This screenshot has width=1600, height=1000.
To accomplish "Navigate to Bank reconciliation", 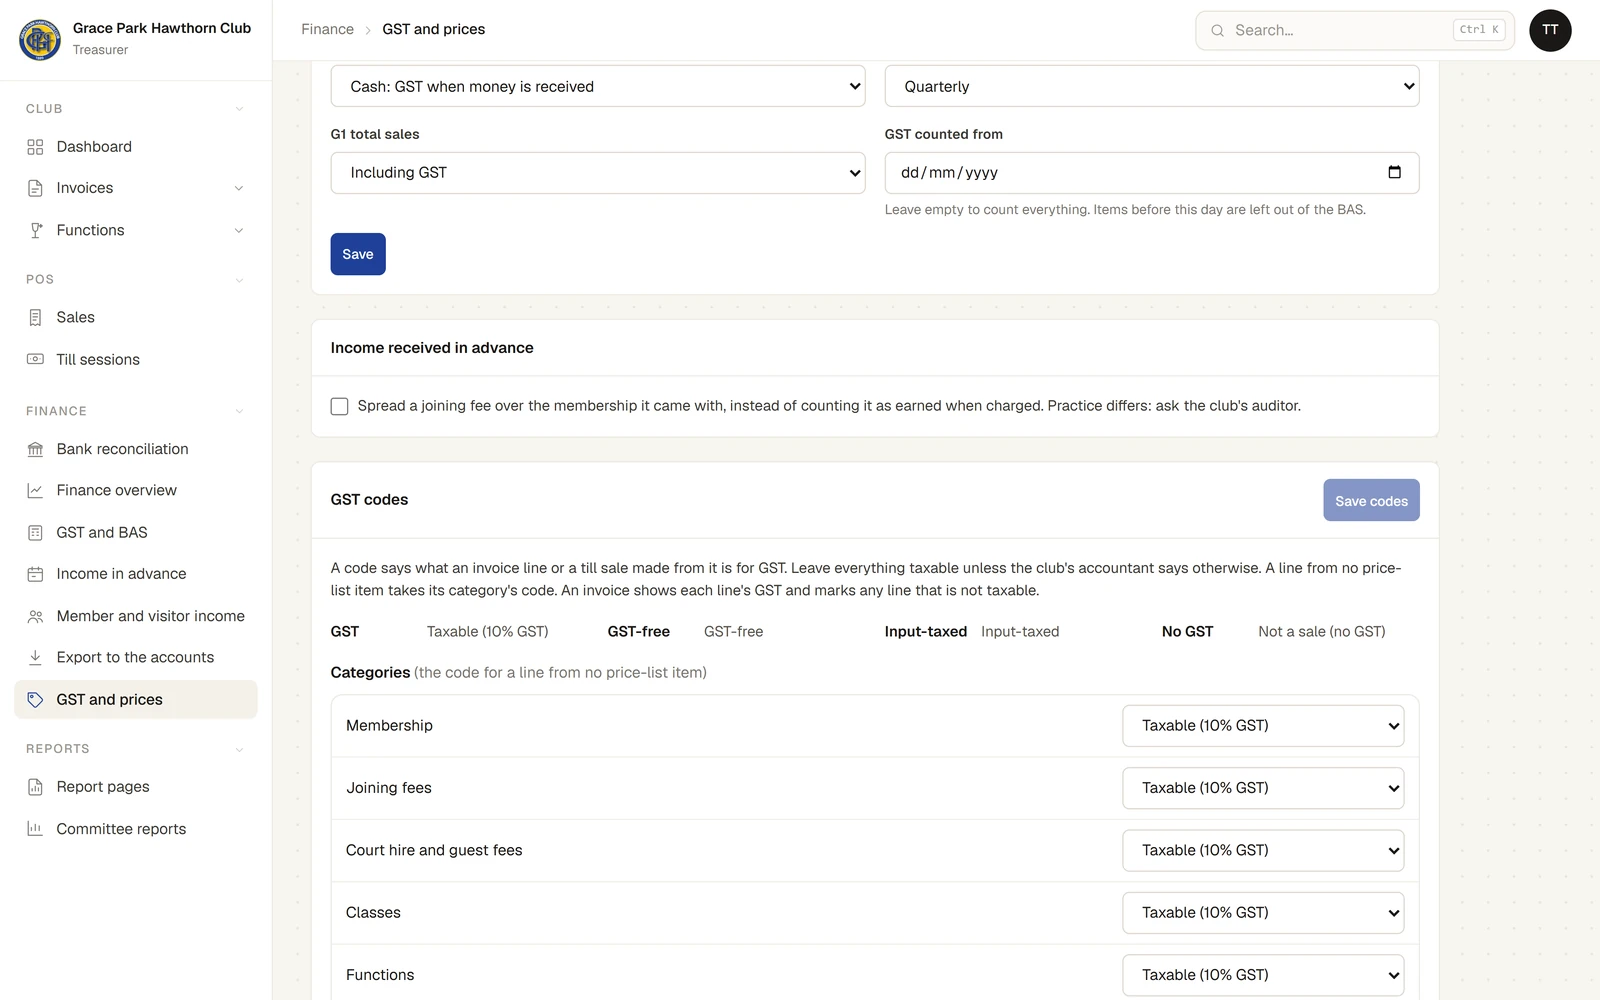I will [x=136, y=449].
